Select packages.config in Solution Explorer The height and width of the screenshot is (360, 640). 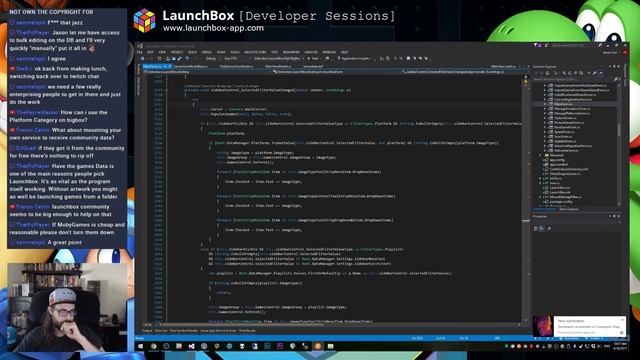pyautogui.click(x=562, y=202)
